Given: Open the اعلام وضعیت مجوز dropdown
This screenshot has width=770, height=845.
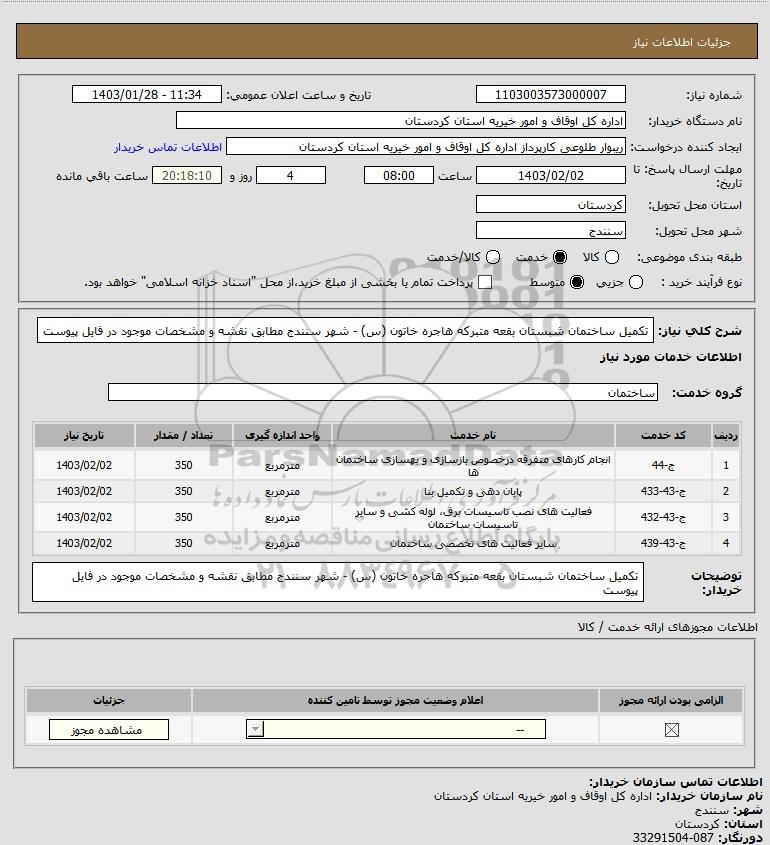Looking at the screenshot, I should [x=396, y=730].
